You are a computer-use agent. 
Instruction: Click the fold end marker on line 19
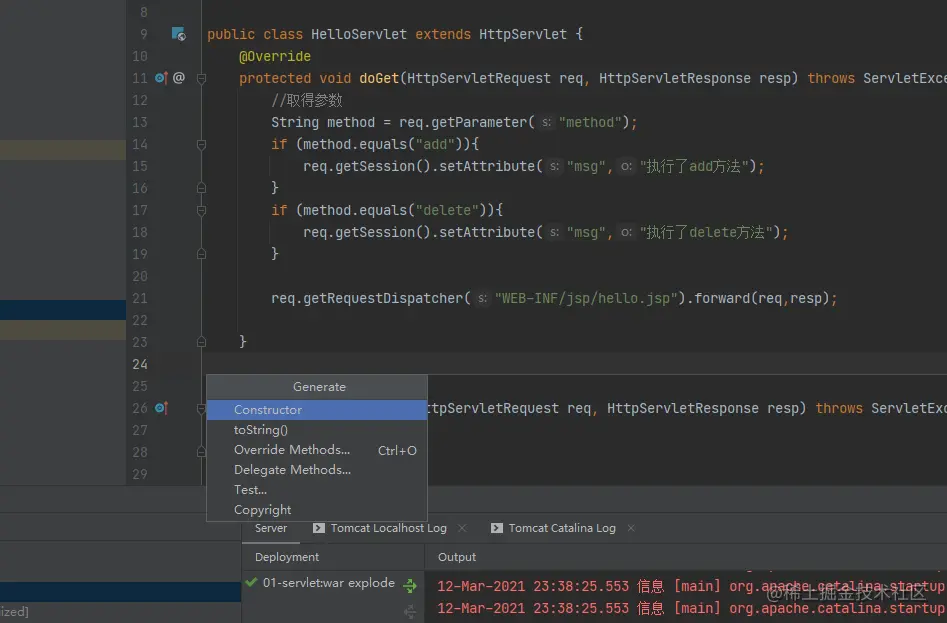pyautogui.click(x=202, y=254)
